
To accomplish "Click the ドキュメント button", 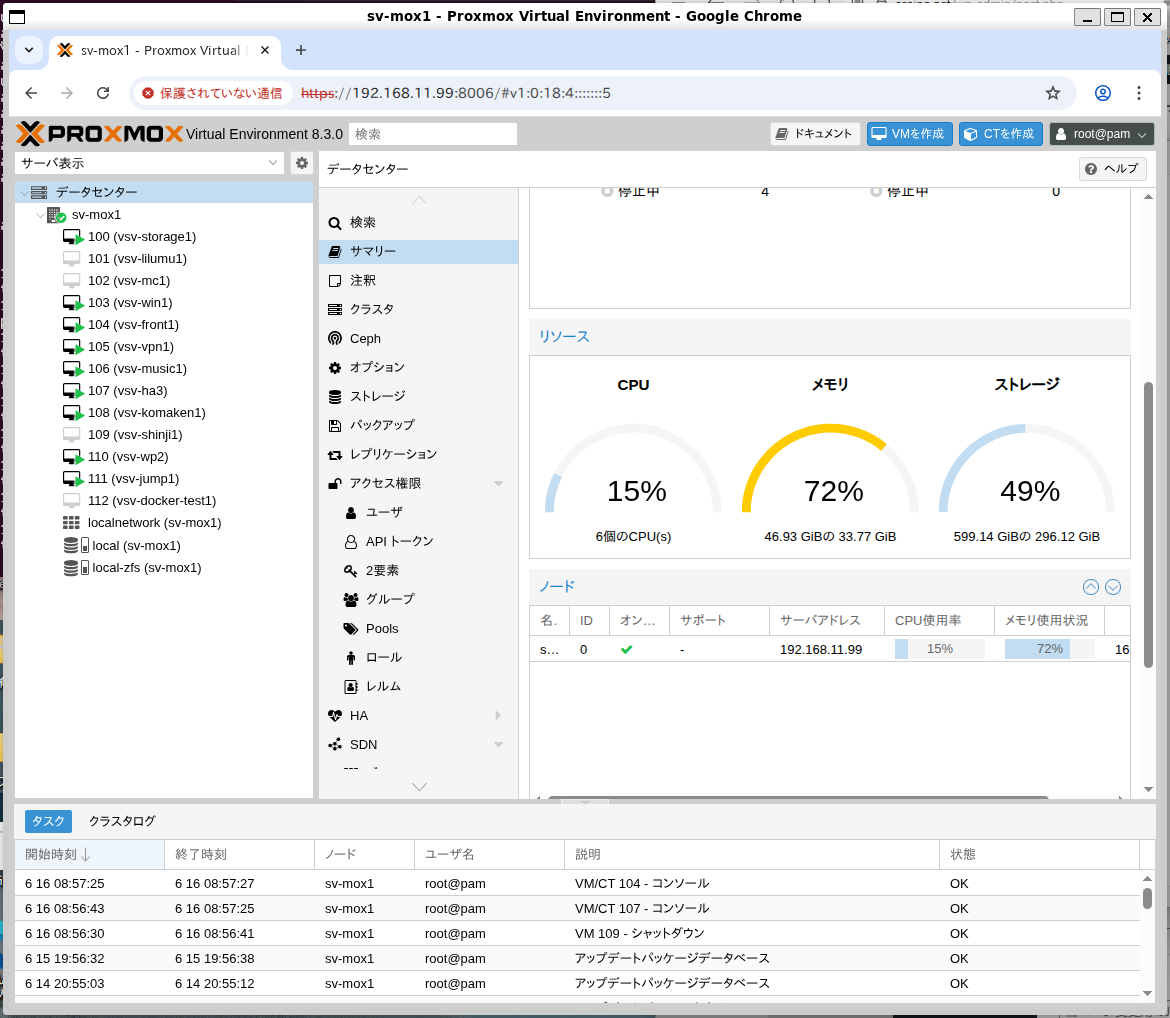I will pos(815,134).
